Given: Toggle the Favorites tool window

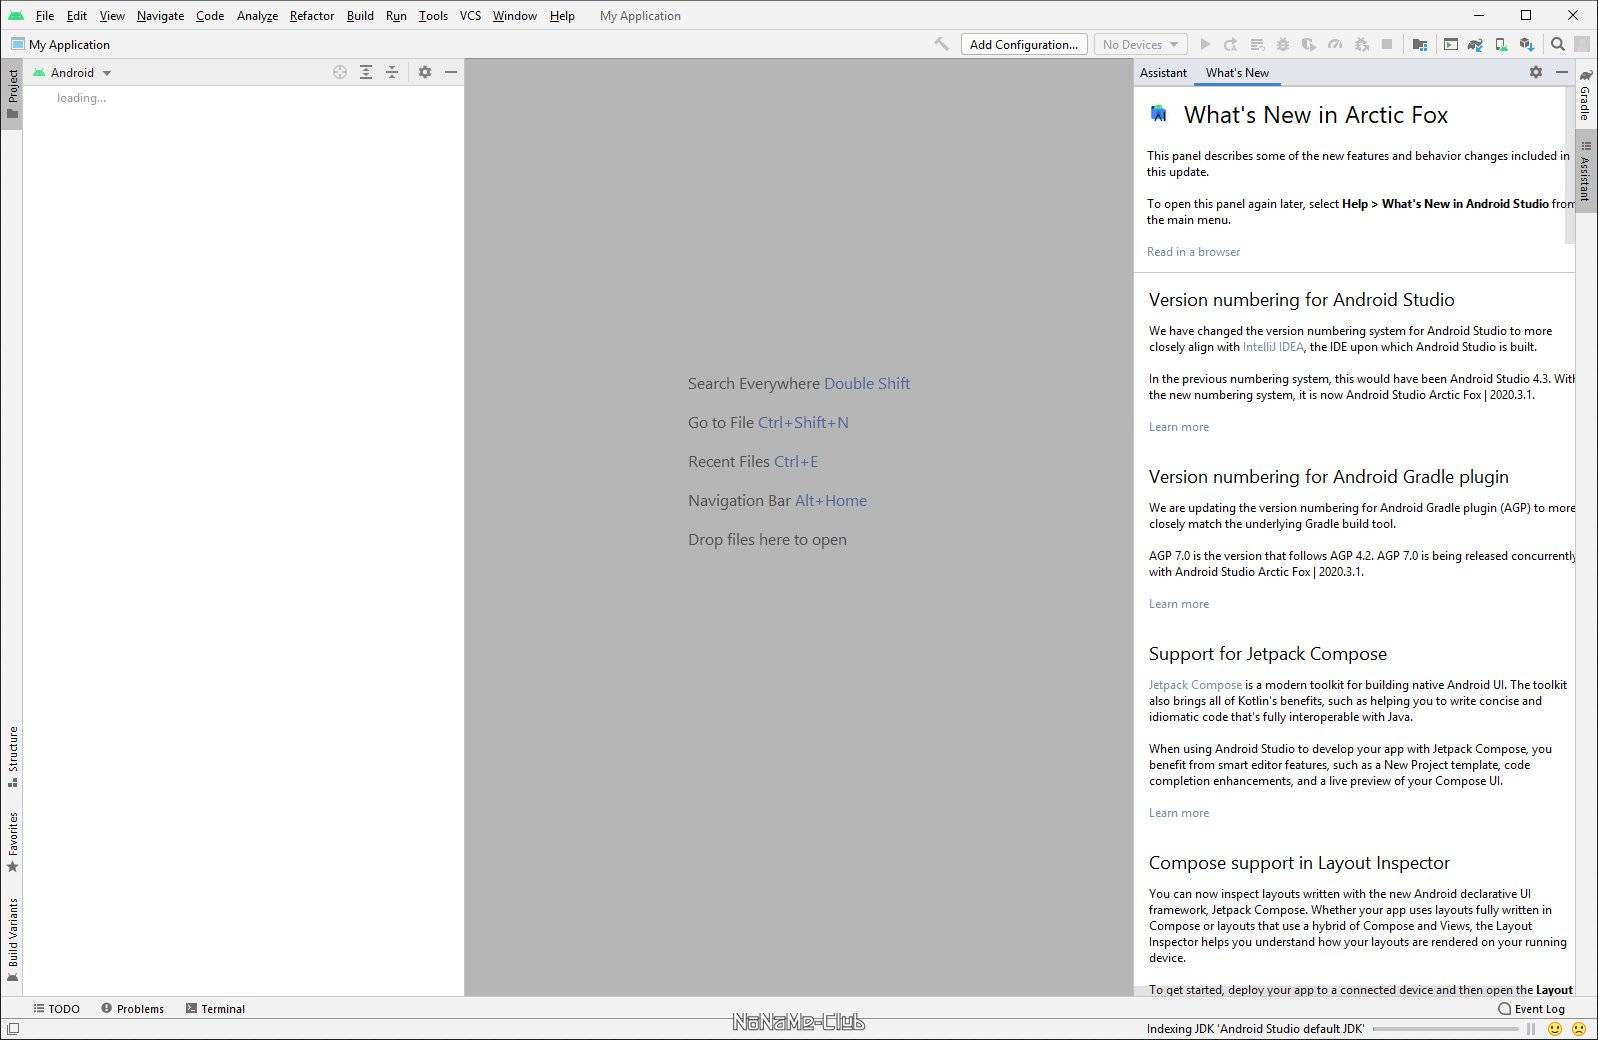Looking at the screenshot, I should [12, 841].
